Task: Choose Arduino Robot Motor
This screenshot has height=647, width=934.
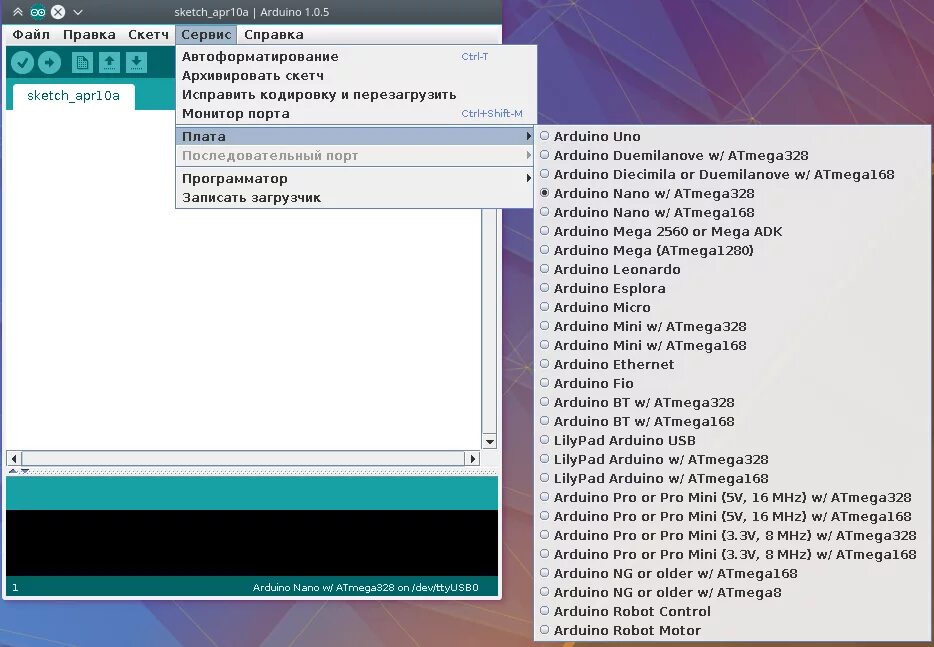Action: 732,631
